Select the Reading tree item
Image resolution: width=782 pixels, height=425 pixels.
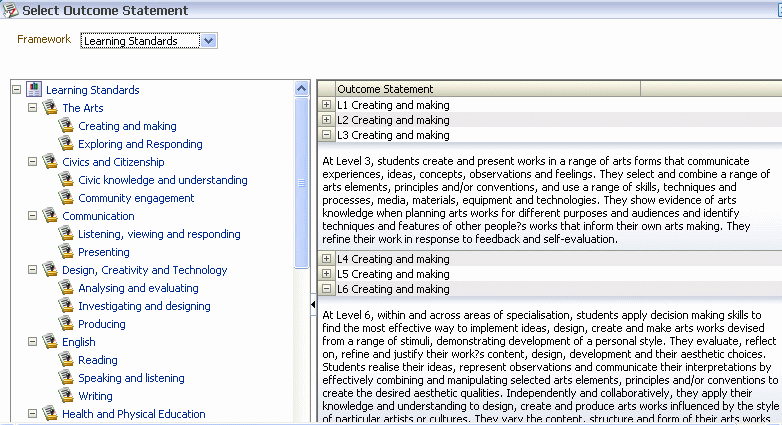98,360
